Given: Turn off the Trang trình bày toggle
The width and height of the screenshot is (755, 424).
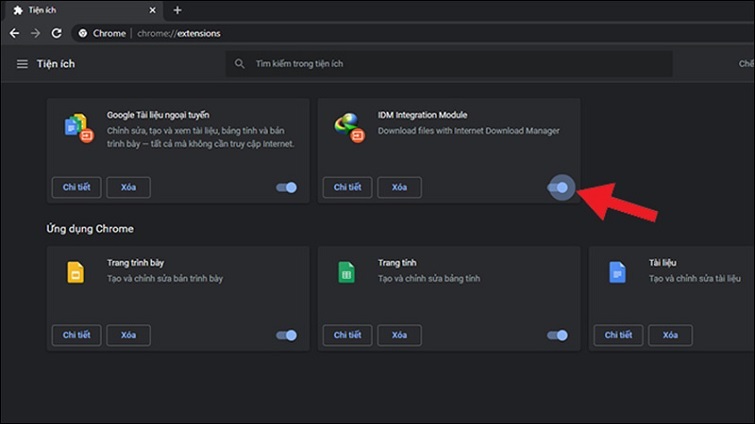Looking at the screenshot, I should tap(287, 336).
